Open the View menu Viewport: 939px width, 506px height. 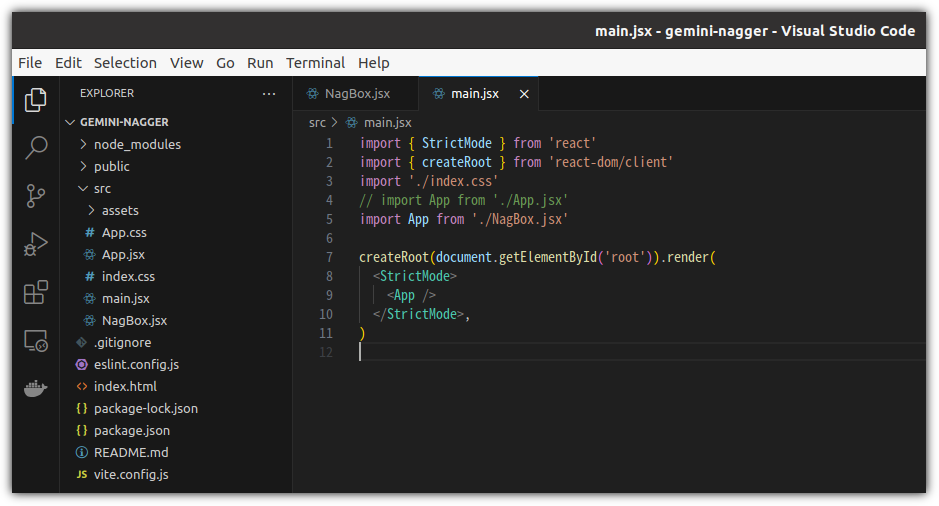coord(187,63)
